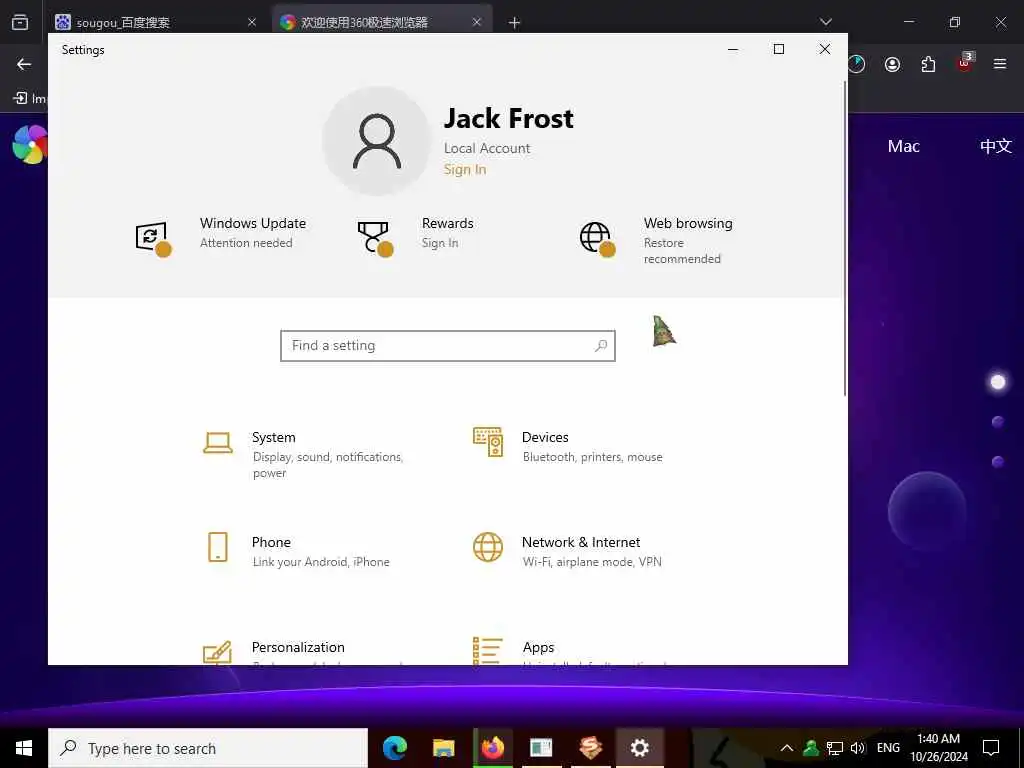Open the browser tab list dropdown arrow
Viewport: 1024px width, 768px height.
(x=825, y=22)
